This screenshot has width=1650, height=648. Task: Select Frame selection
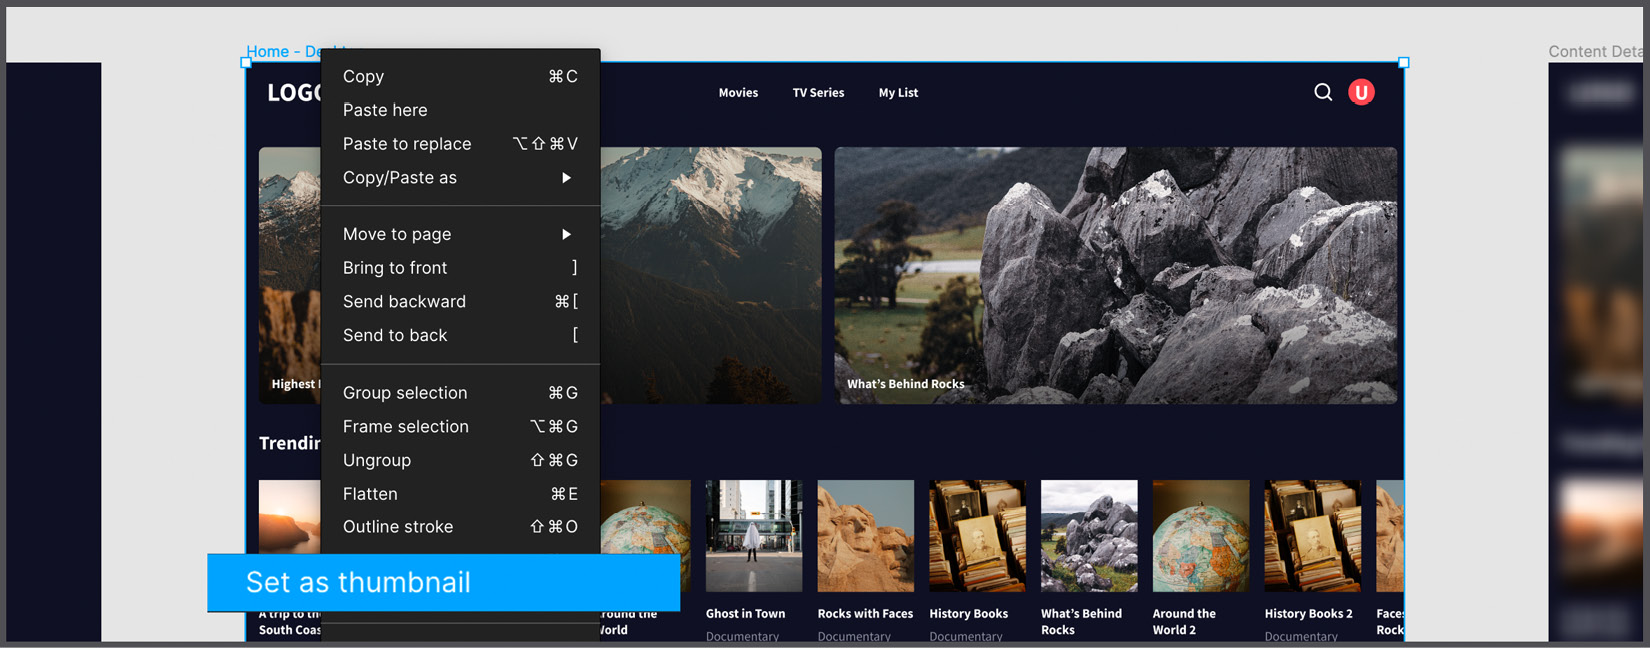[x=460, y=427]
